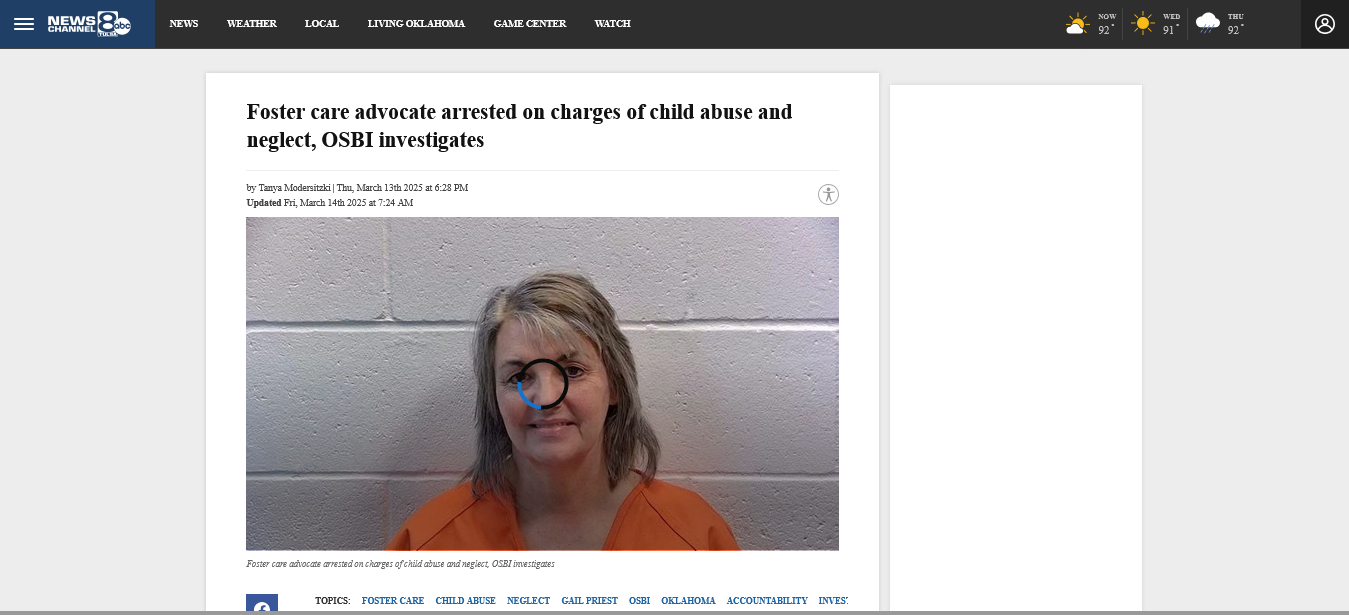
Task: Follow the OSBI topic link
Action: pos(639,601)
